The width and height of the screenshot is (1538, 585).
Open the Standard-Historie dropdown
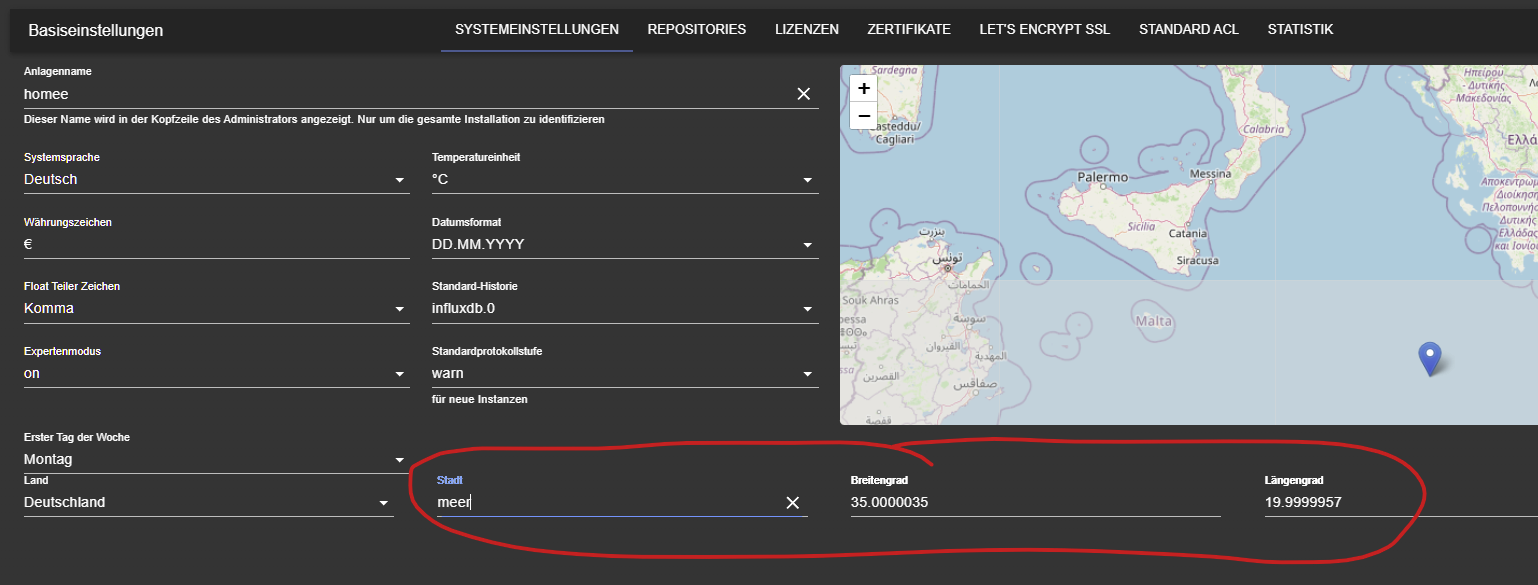tap(625, 309)
